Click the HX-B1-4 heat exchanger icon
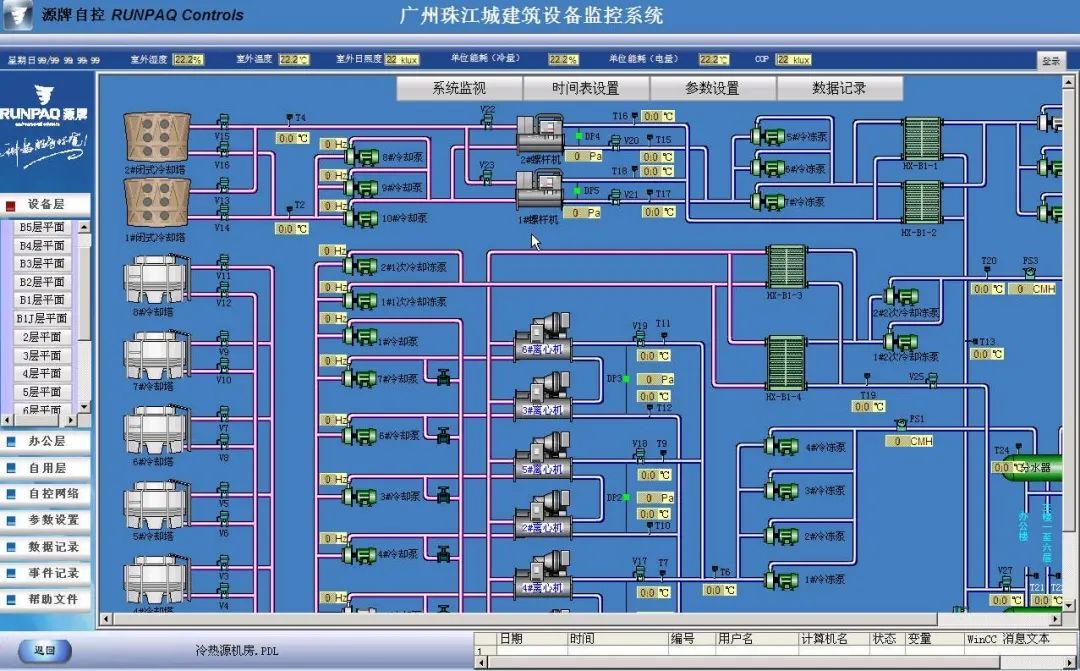The width and height of the screenshot is (1080, 671). (785, 363)
